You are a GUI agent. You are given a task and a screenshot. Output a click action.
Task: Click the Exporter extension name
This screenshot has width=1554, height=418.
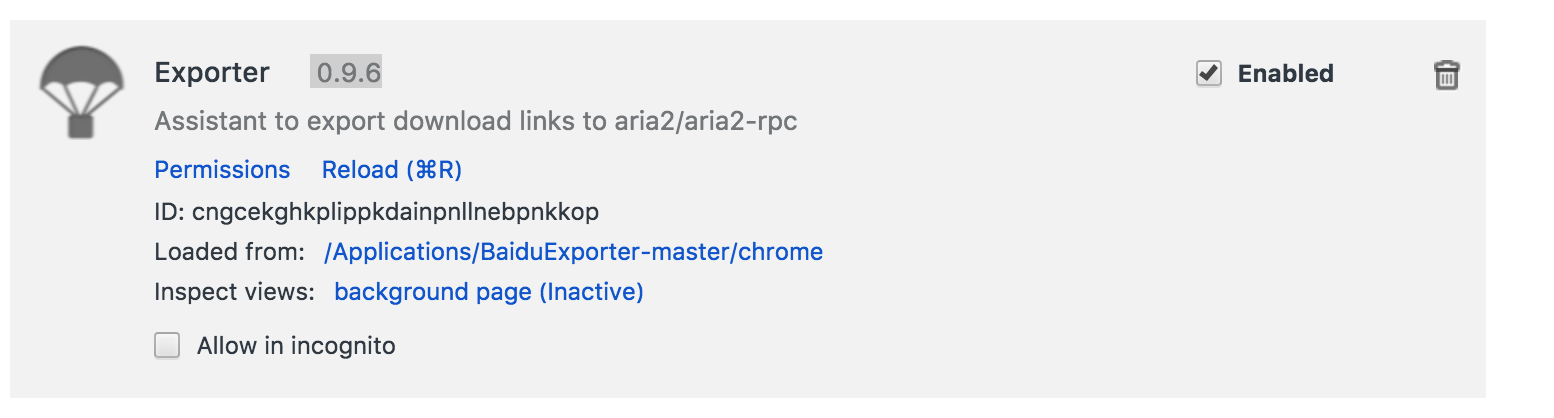pos(212,73)
